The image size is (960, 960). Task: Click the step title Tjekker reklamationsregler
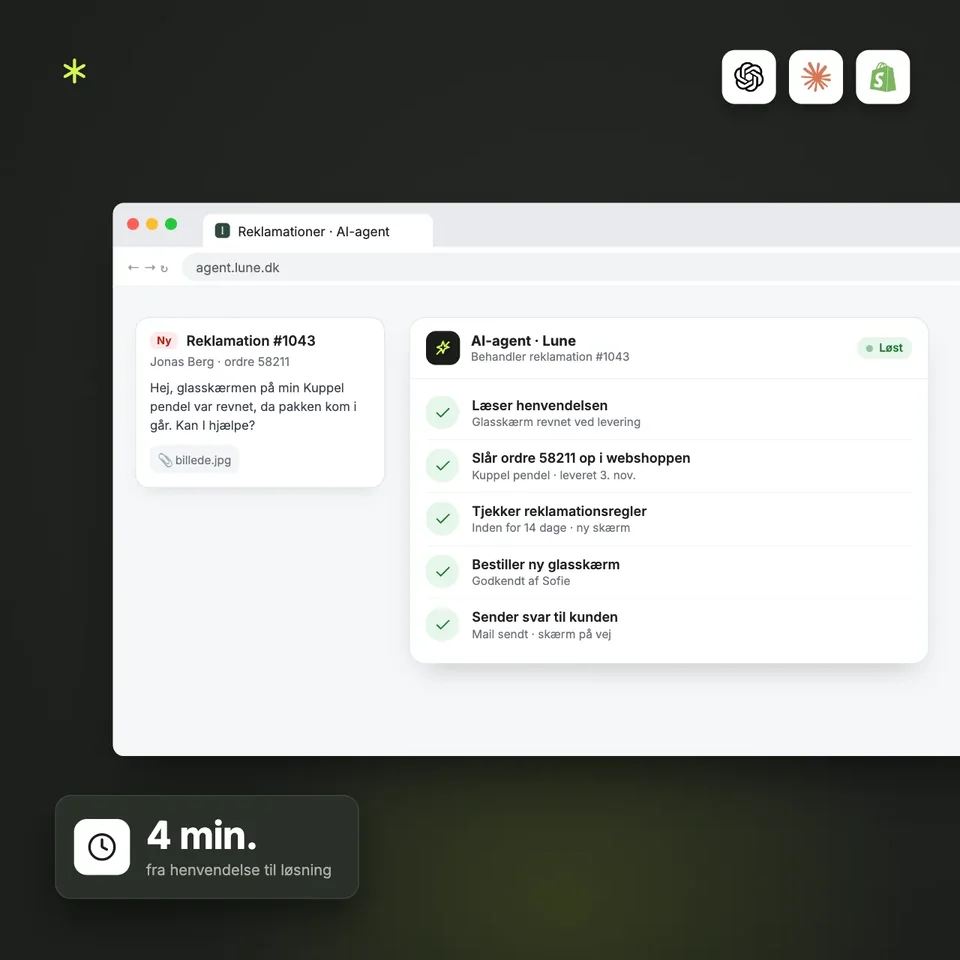(559, 511)
